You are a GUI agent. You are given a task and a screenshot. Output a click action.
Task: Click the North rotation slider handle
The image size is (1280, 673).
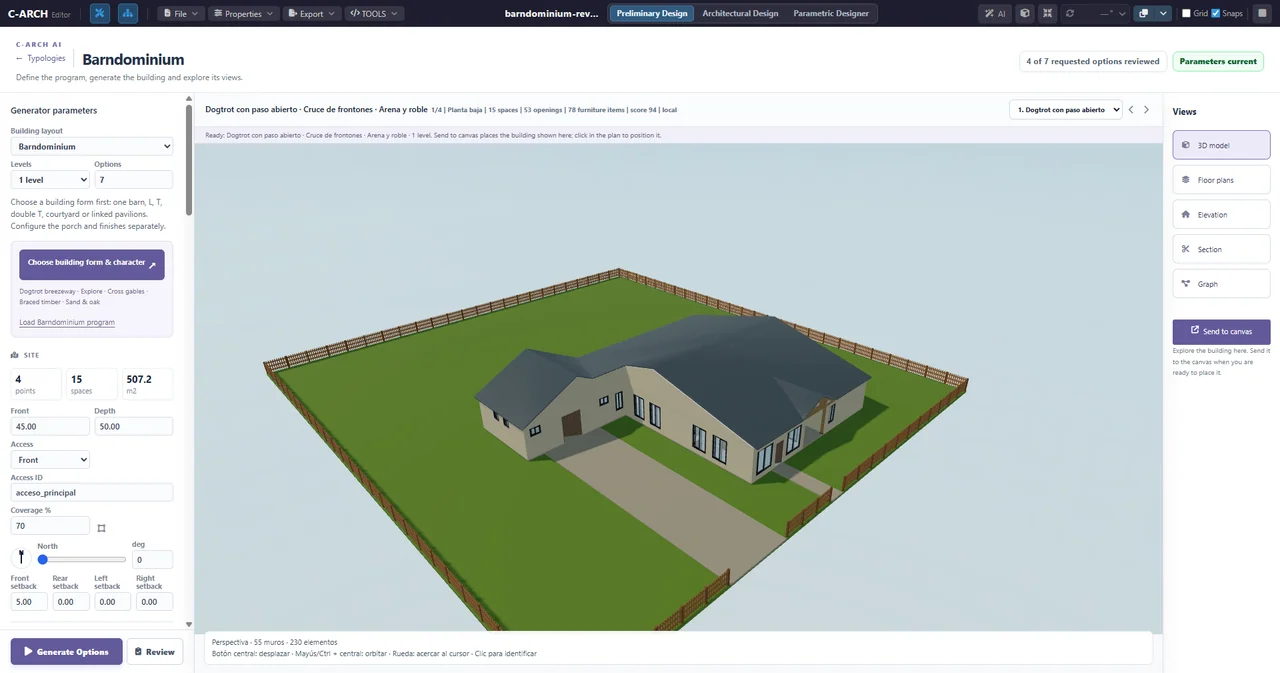coord(43,559)
